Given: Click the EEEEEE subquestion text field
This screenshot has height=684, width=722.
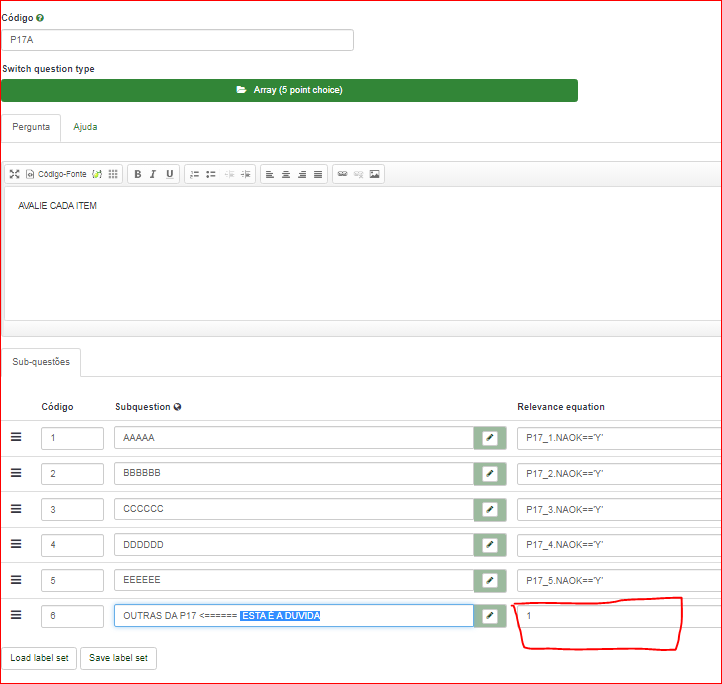Looking at the screenshot, I should pos(294,580).
